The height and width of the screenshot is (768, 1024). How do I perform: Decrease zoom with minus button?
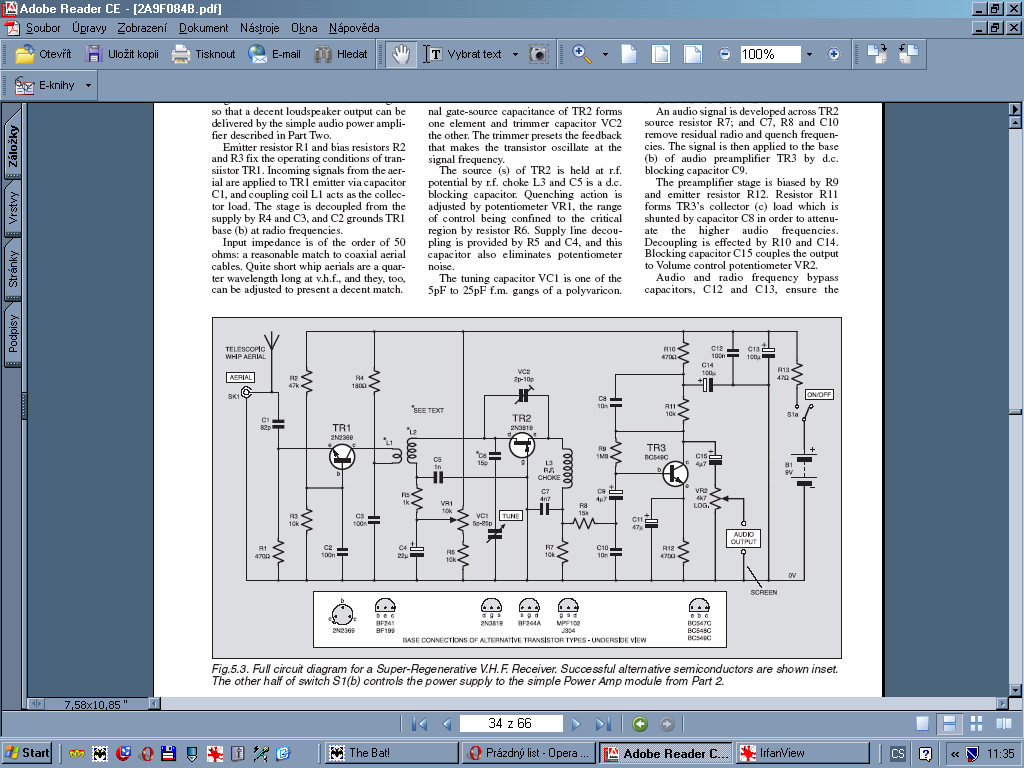pyautogui.click(x=725, y=54)
